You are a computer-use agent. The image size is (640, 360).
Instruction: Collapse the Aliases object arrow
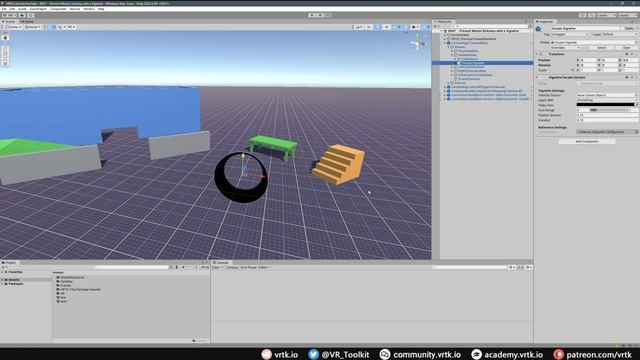449,47
